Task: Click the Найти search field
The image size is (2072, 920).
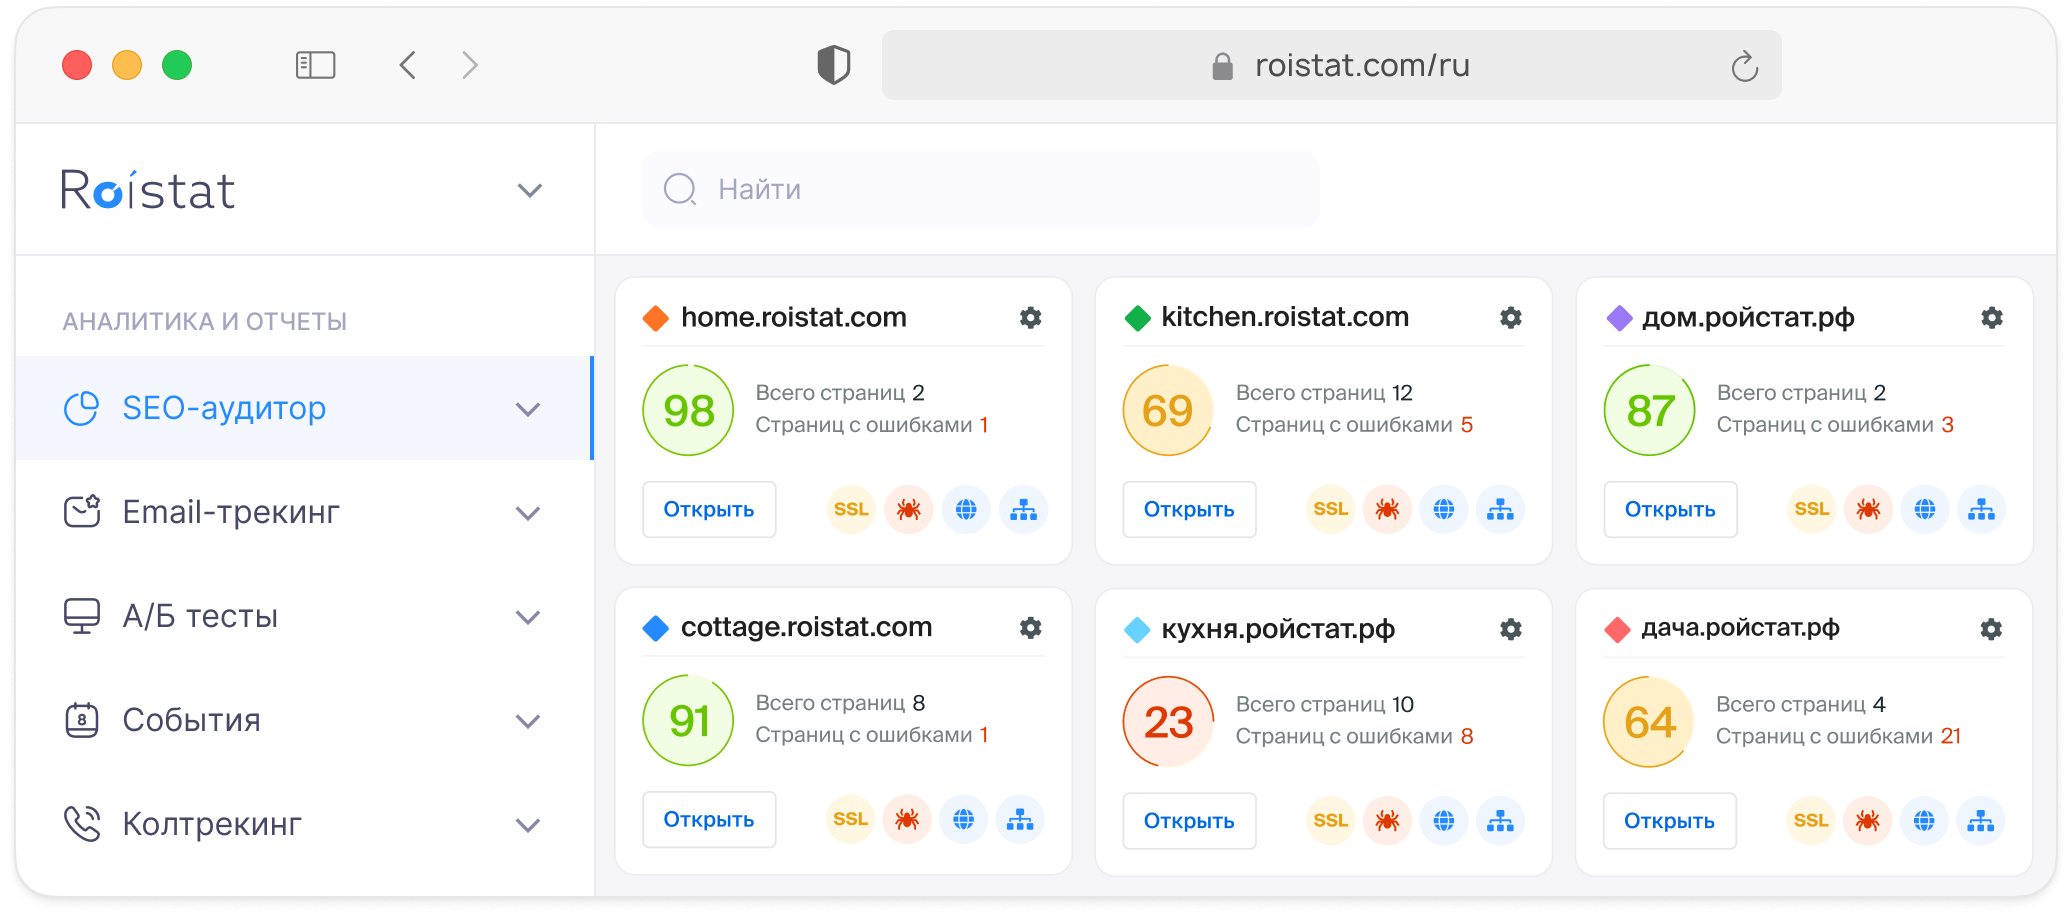Action: coord(981,189)
